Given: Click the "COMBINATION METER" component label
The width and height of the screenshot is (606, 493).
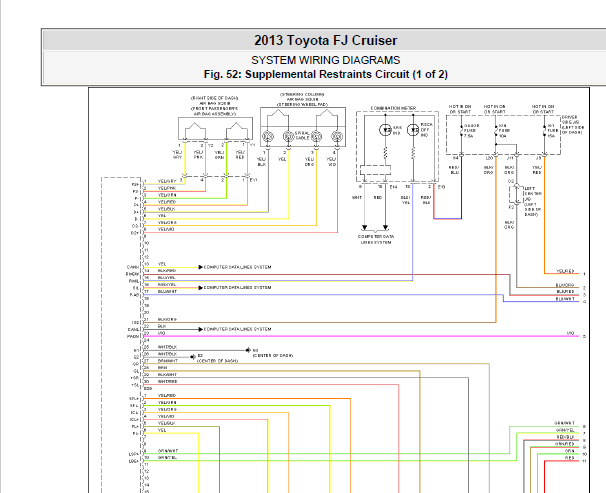Looking at the screenshot, I should (x=393, y=108).
